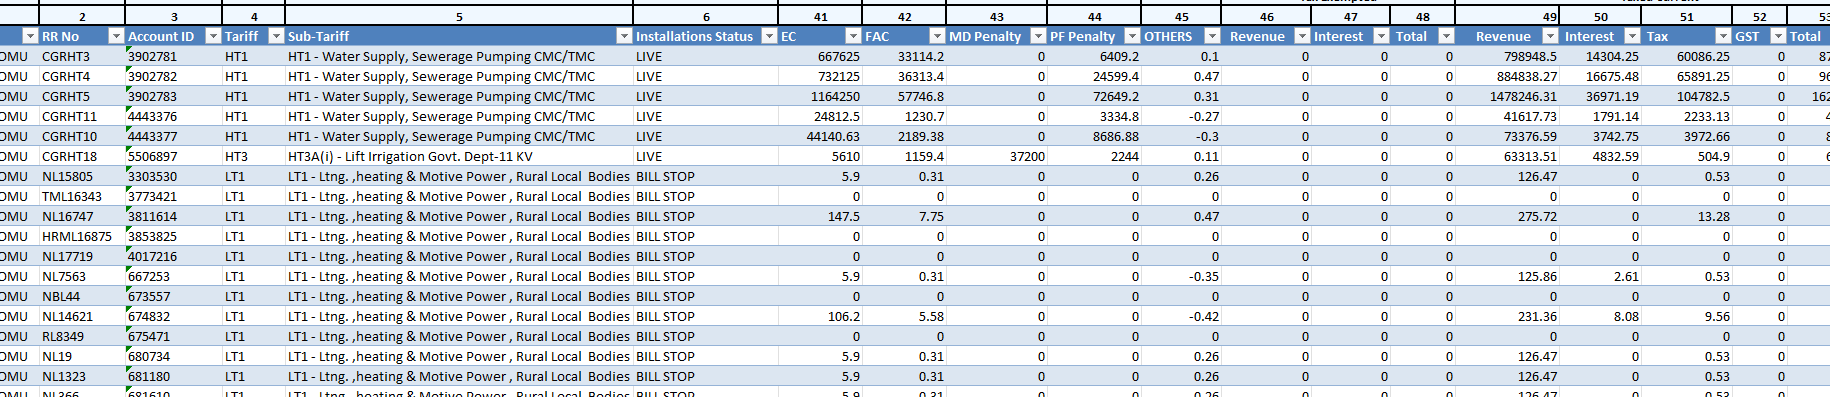Image resolution: width=1830 pixels, height=397 pixels.
Task: Select the cell containing CGRHT3
Action: point(82,56)
